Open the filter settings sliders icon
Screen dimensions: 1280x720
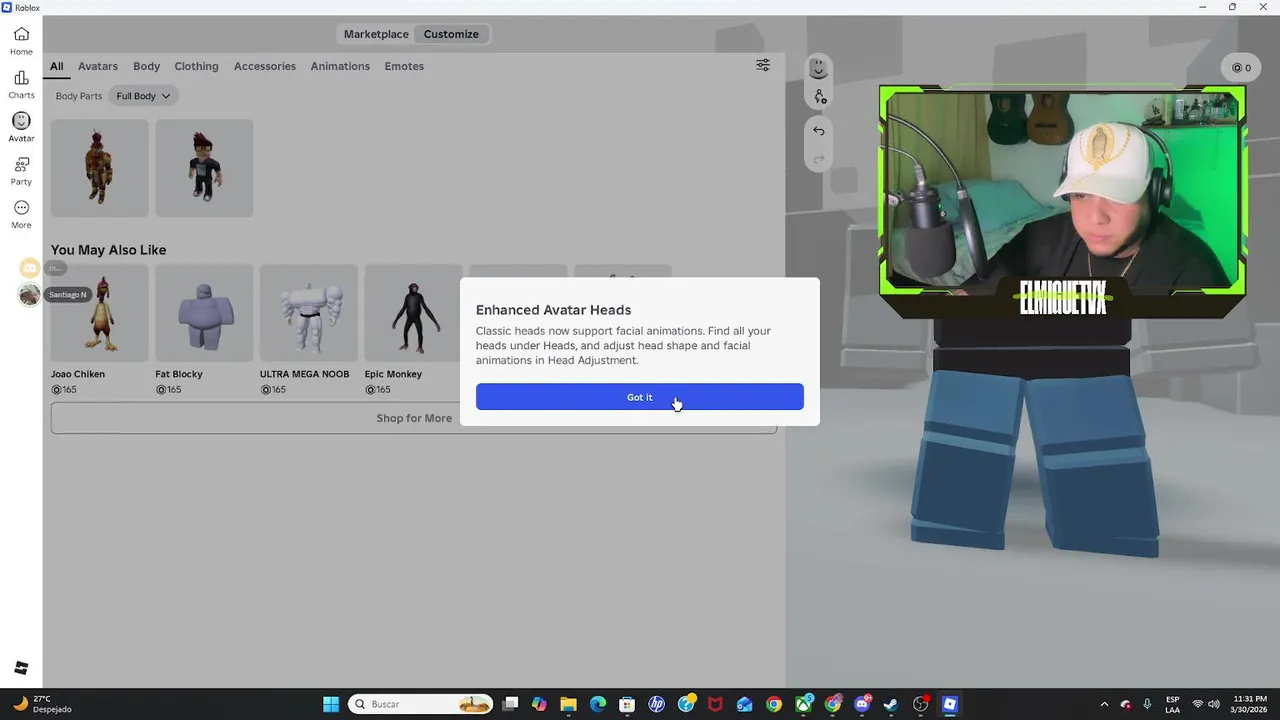[x=763, y=65]
